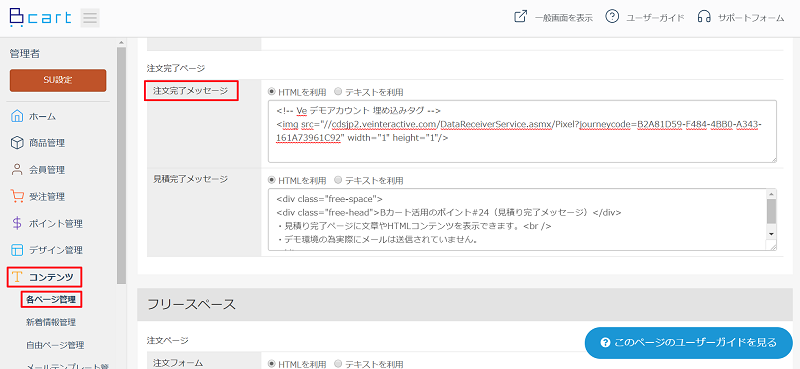Select テキストを利用 for 見積完了メッセージ
The image size is (800, 369).
(x=338, y=181)
